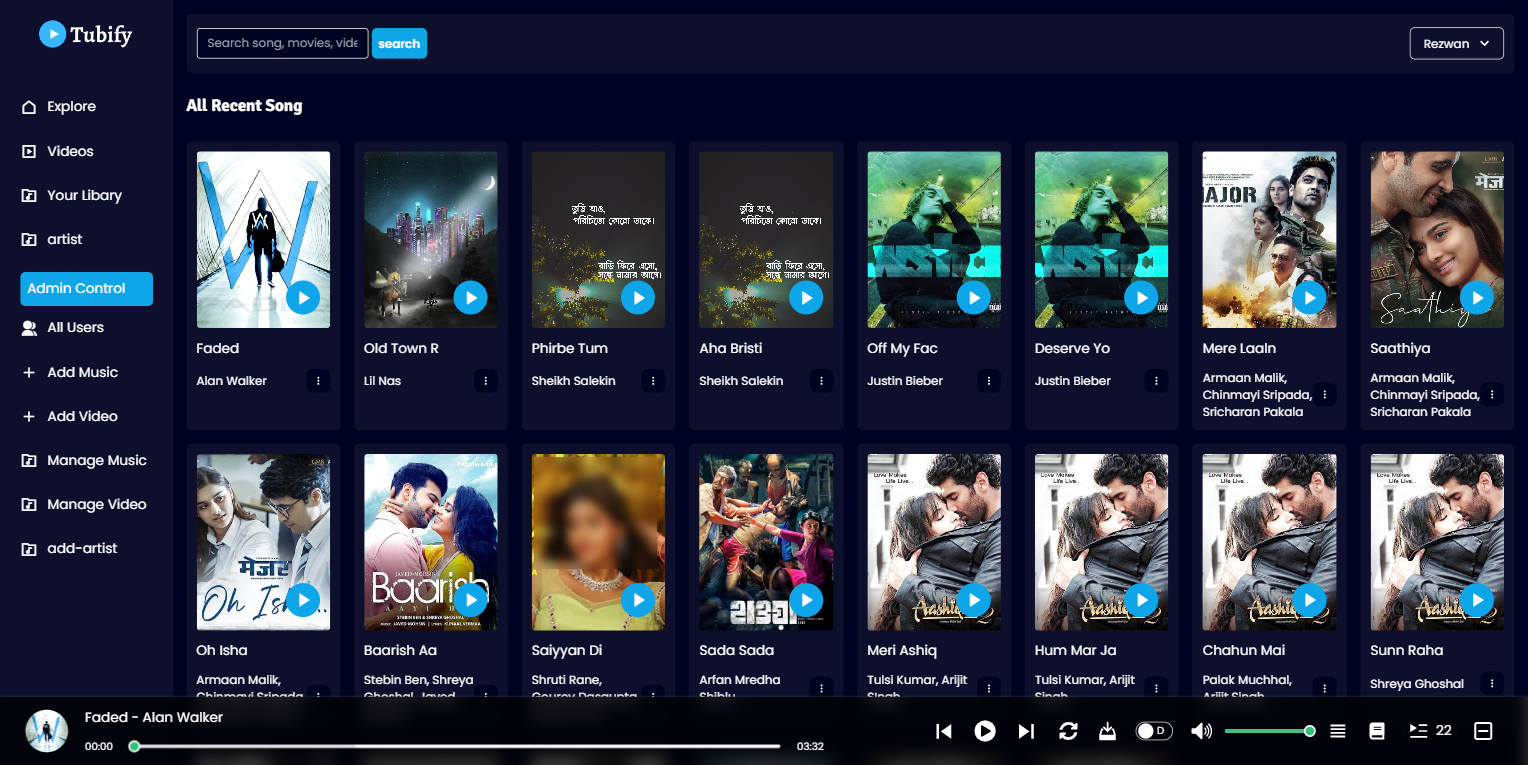Go back to the previous track
Viewport: 1528px width, 765px height.
click(943, 731)
